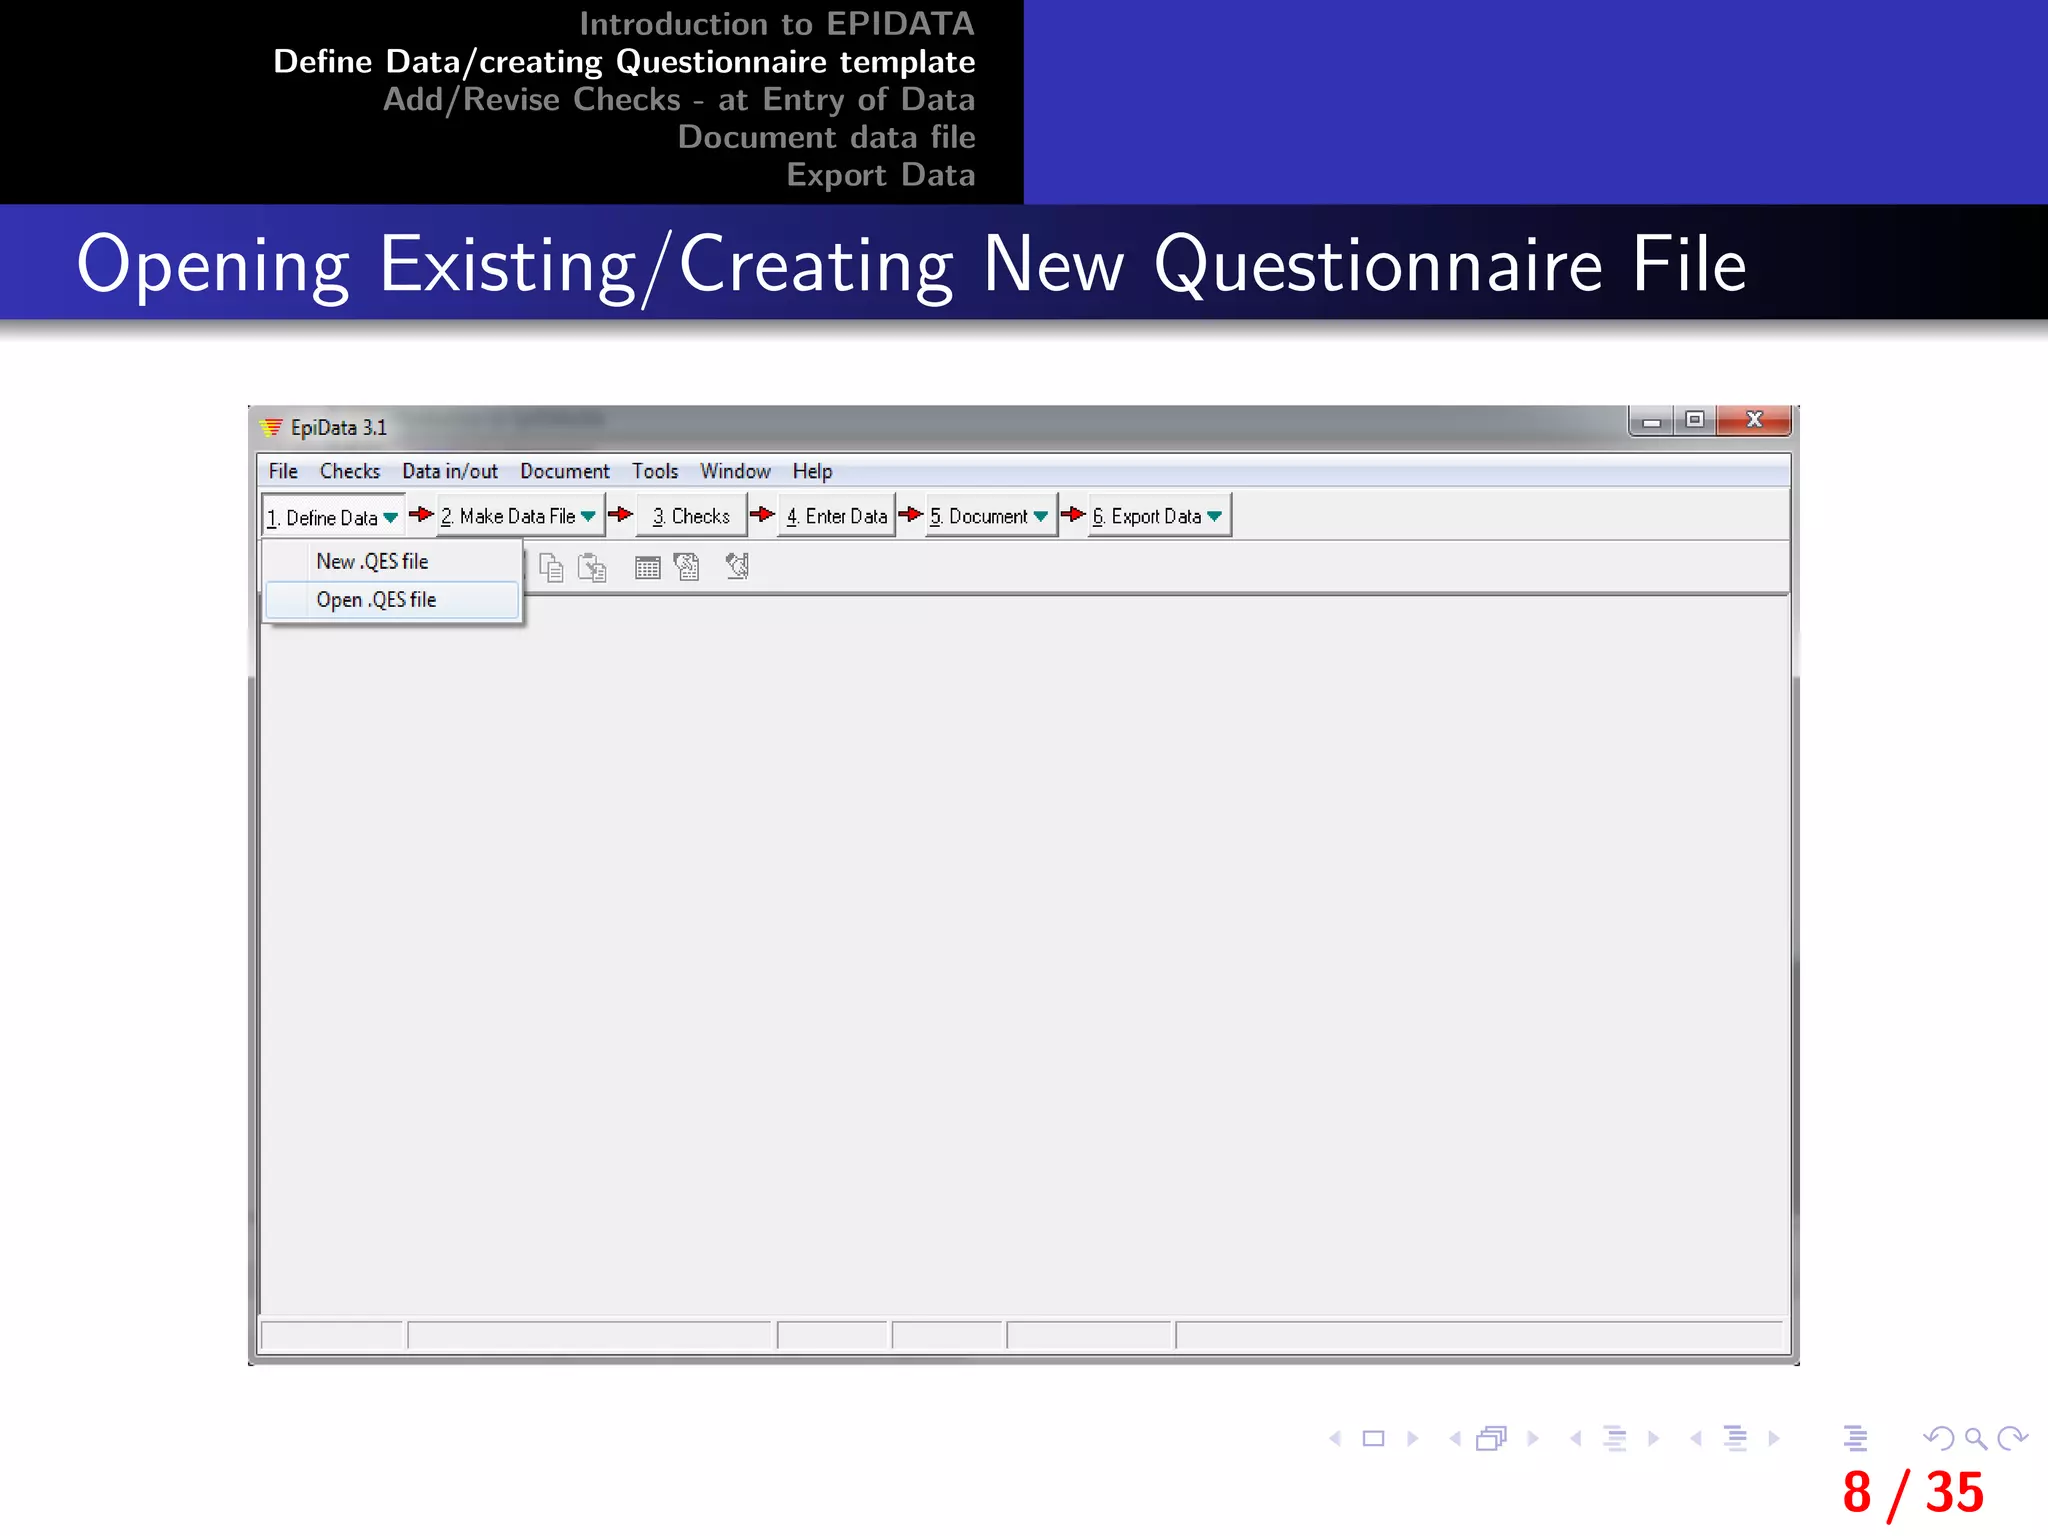Viewport: 2048px width, 1536px height.
Task: Click the last toolbar icon with the pencil
Action: [738, 566]
